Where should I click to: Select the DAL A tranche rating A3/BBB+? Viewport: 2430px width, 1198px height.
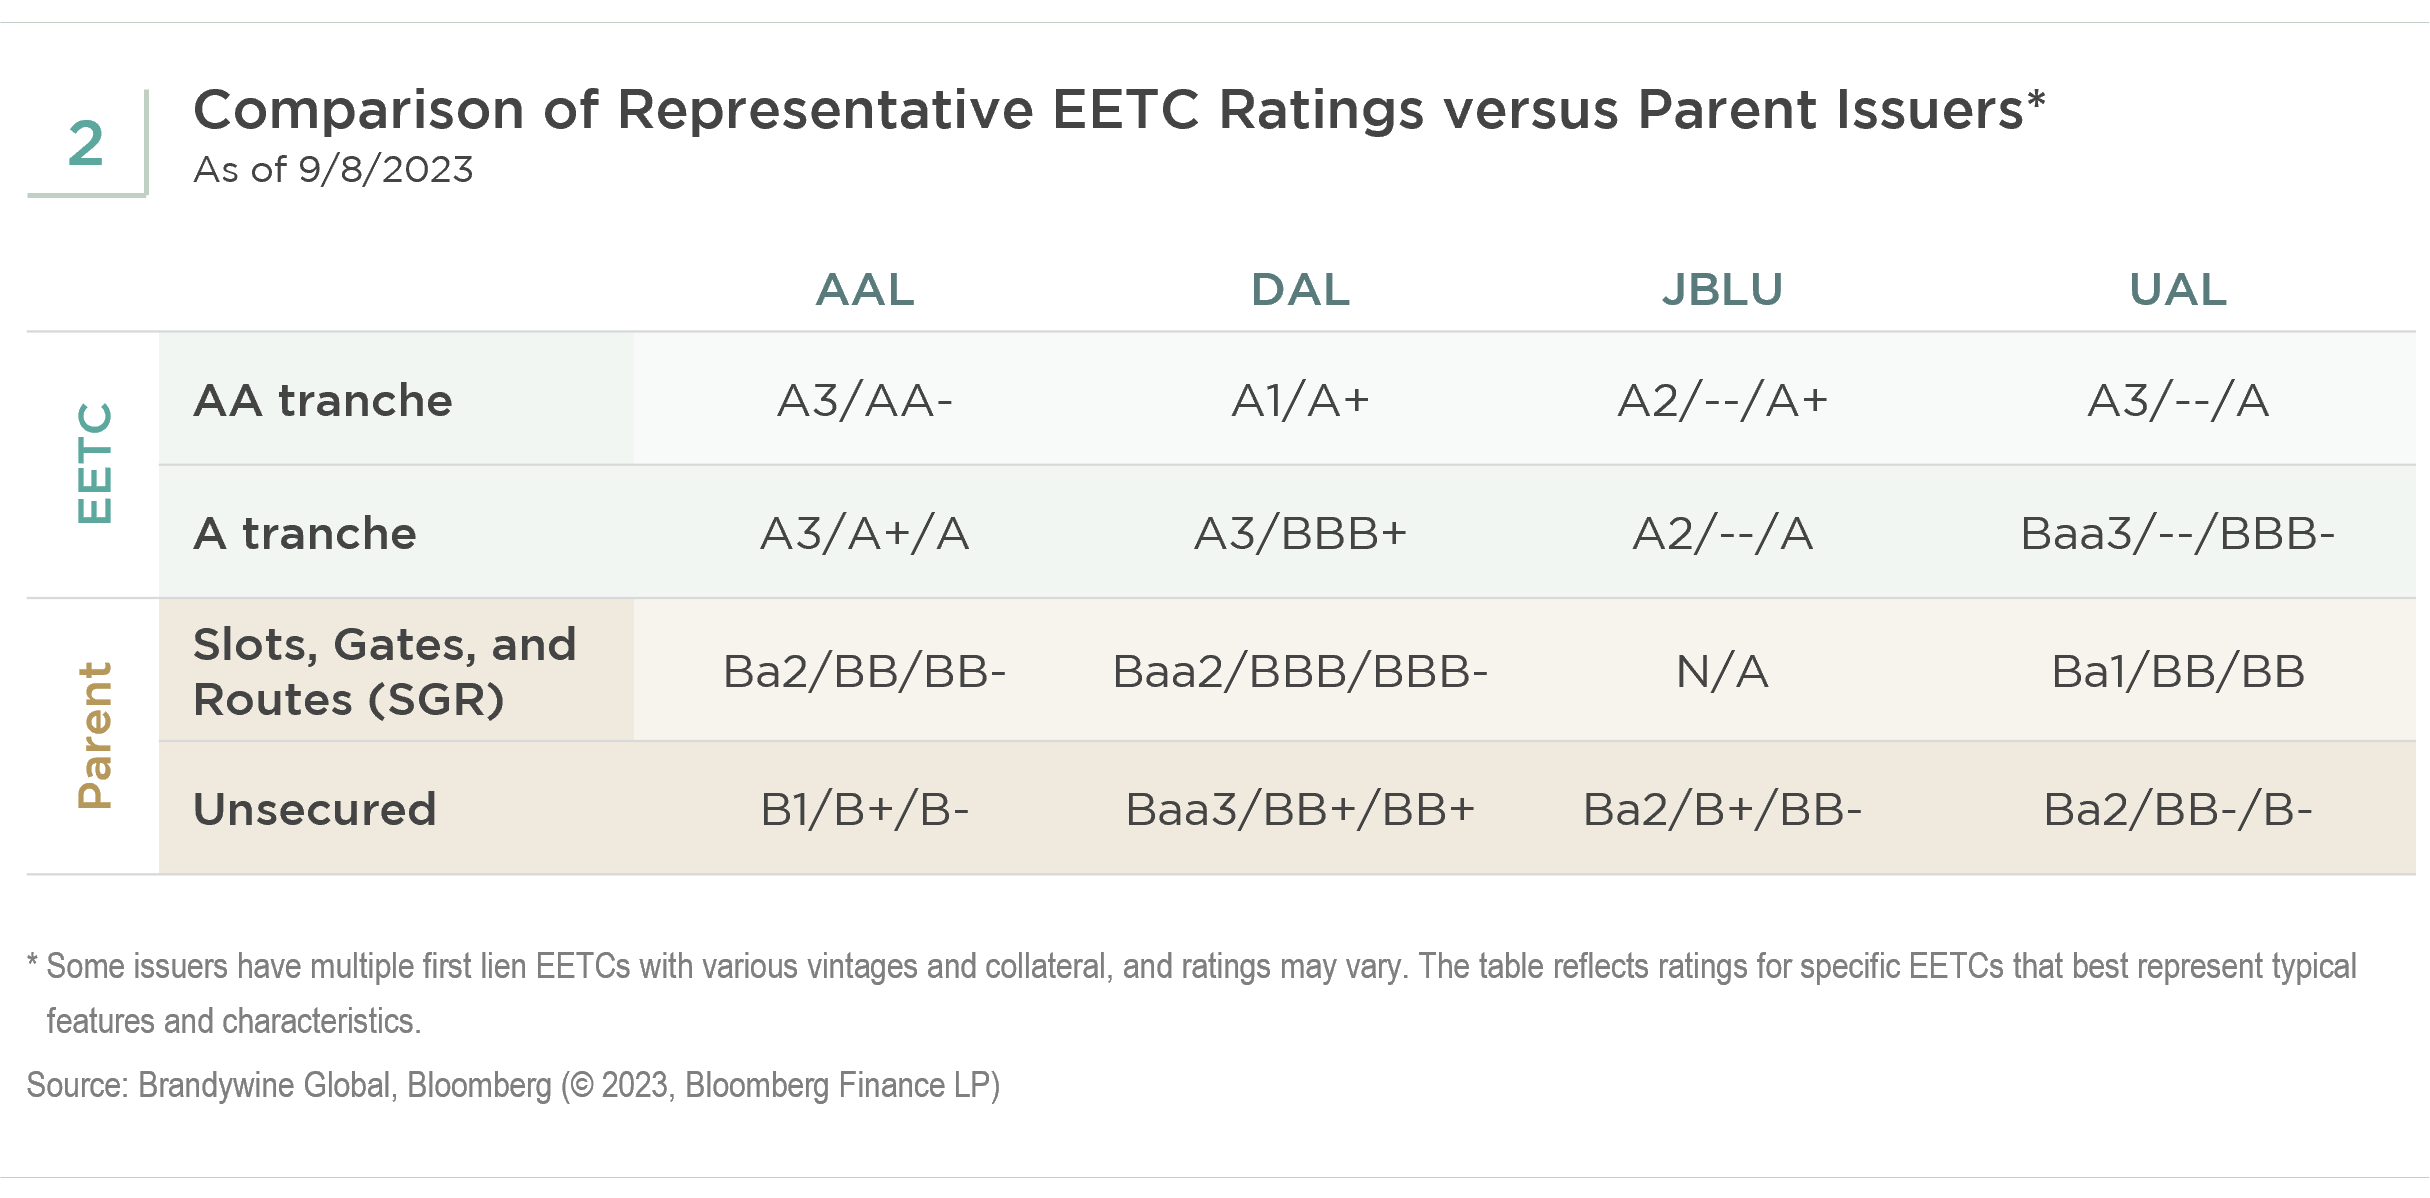tap(1300, 534)
